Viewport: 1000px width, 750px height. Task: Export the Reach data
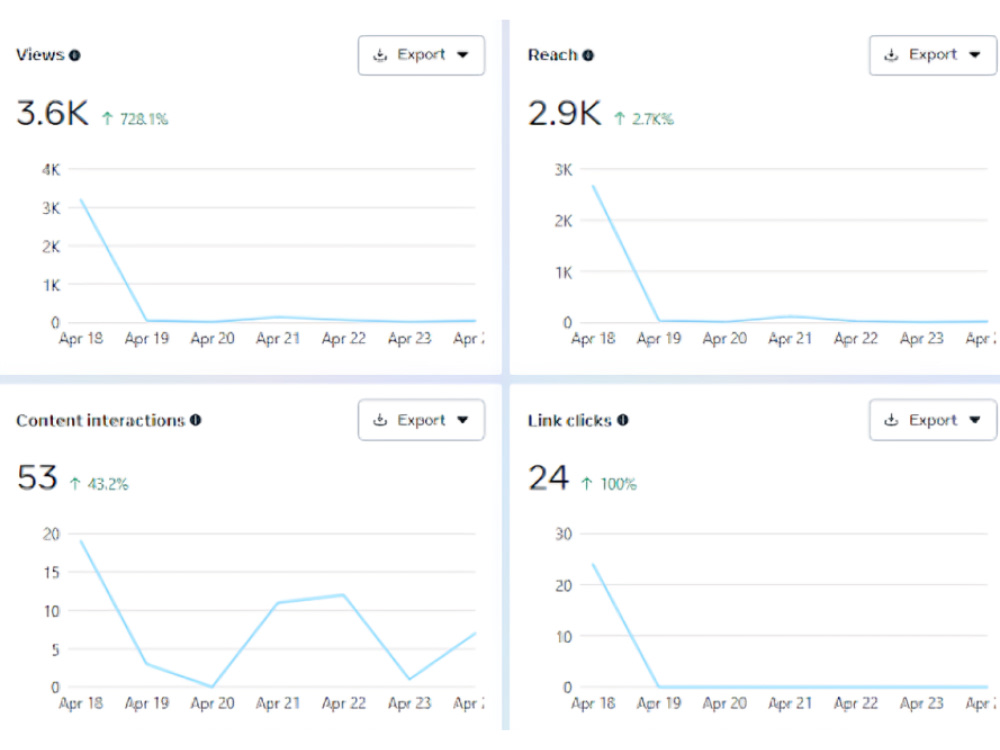pos(932,55)
